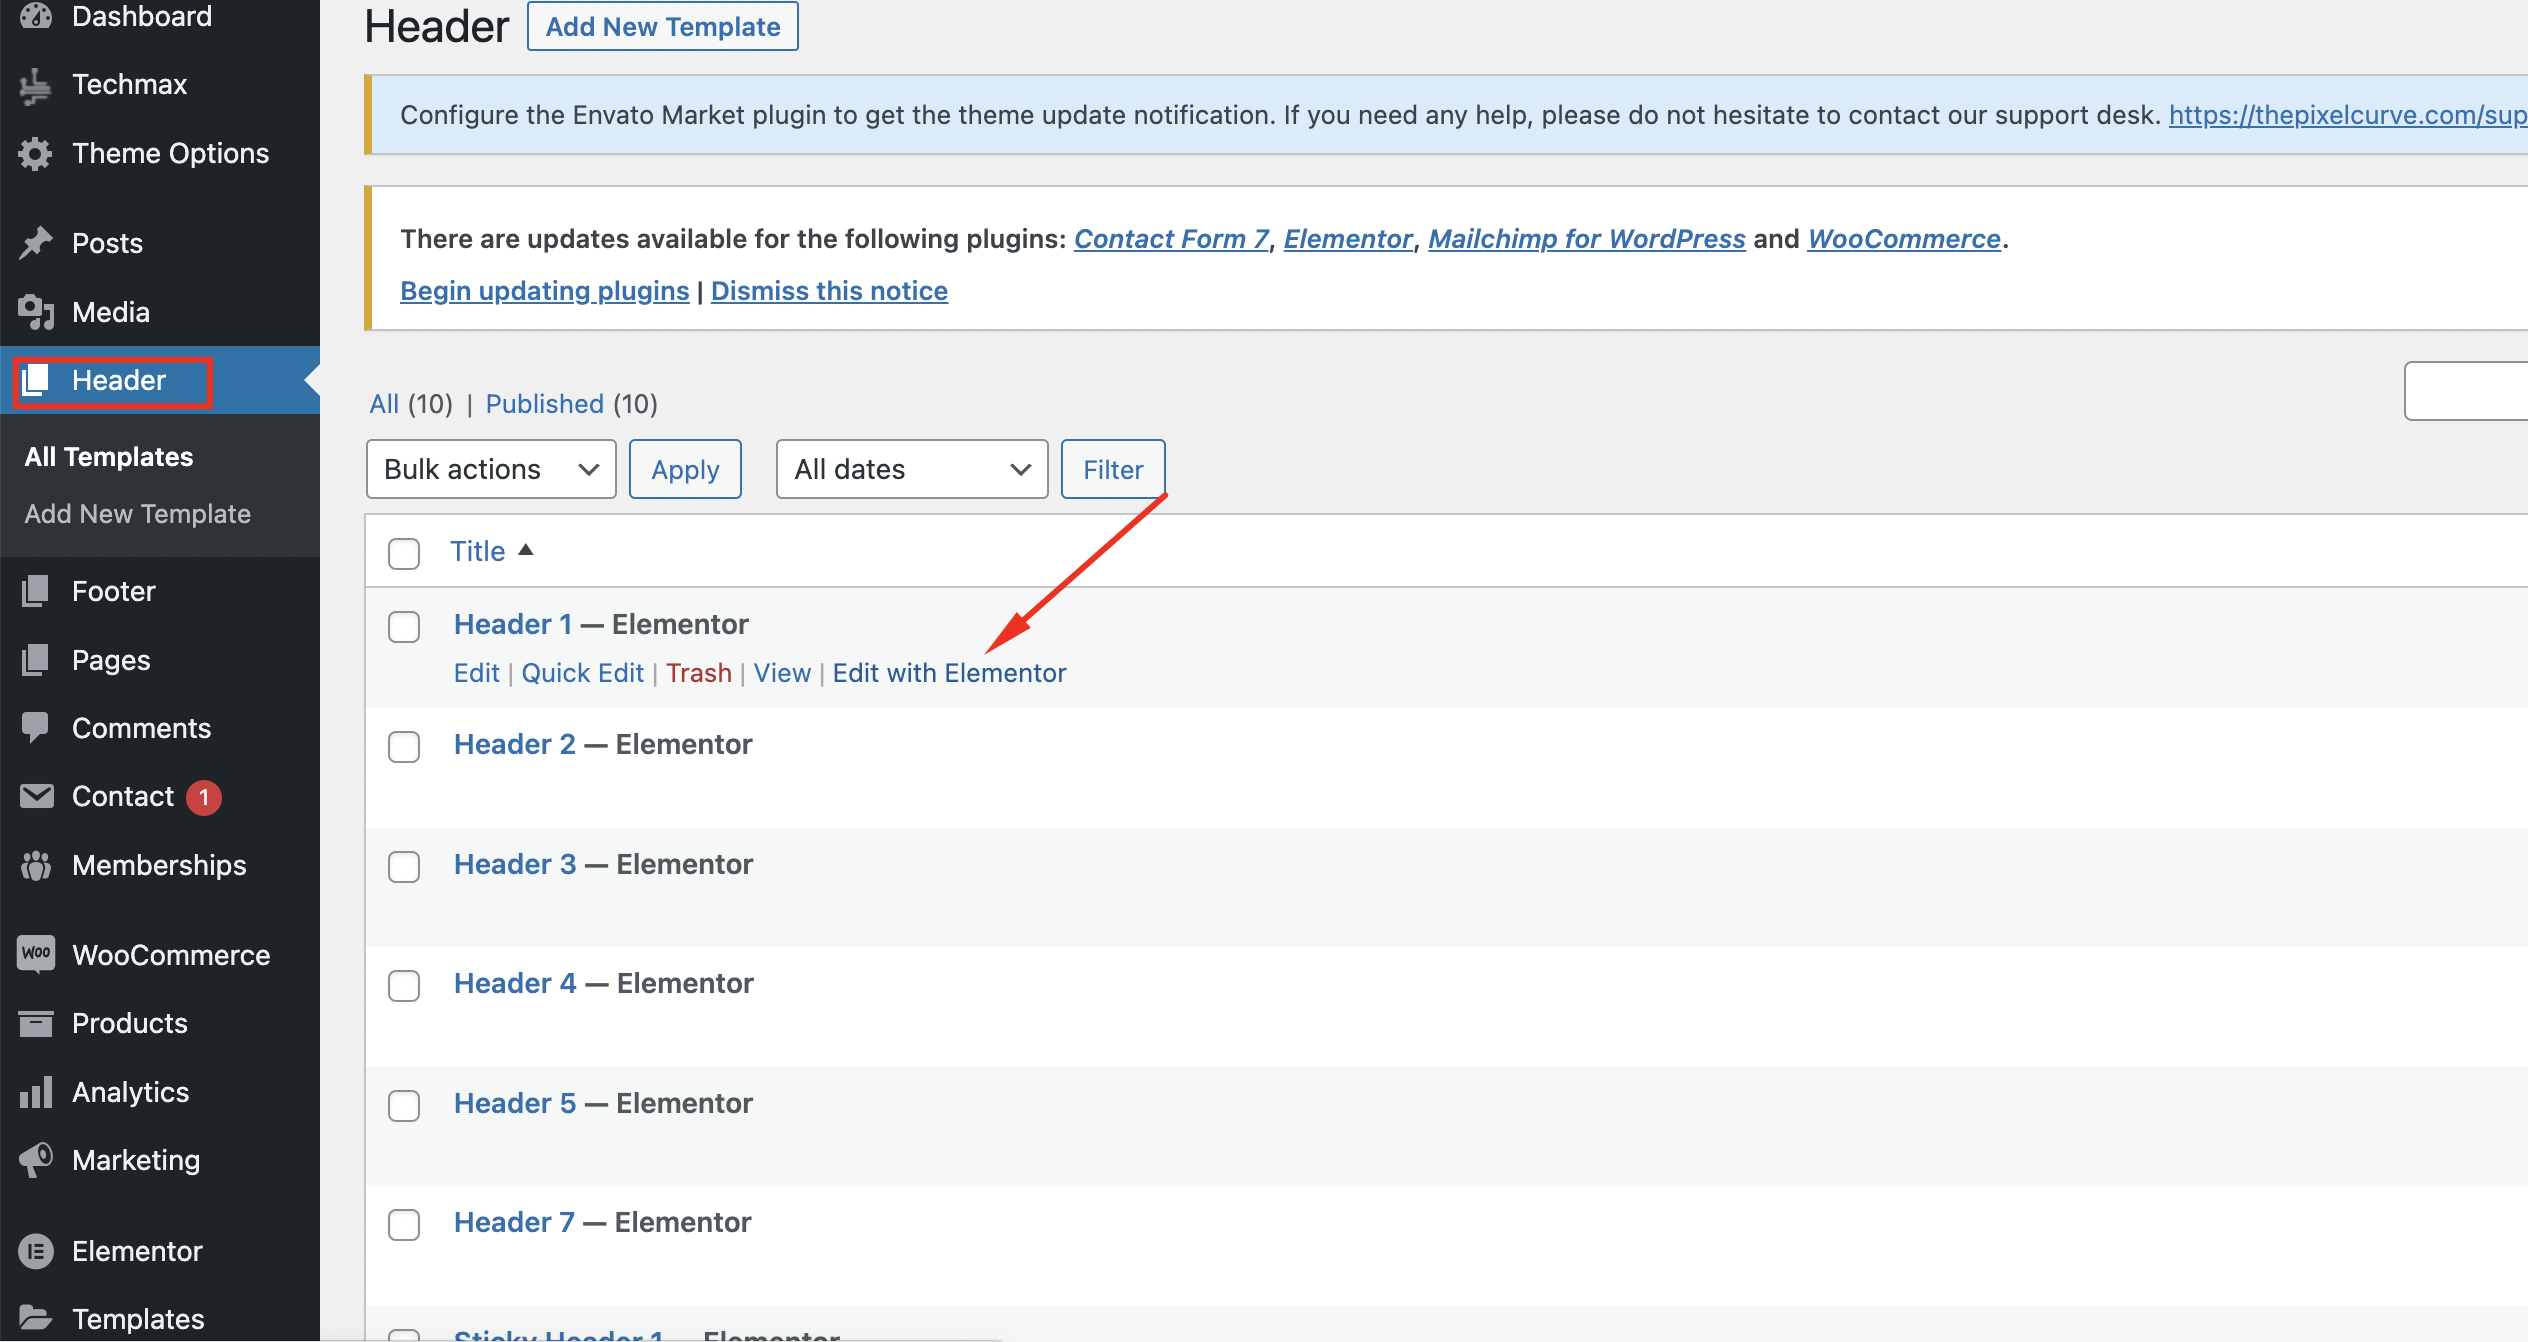Screen dimensions: 2528x1342
Task: Click the Dashboard gauge icon
Action: coord(36,16)
